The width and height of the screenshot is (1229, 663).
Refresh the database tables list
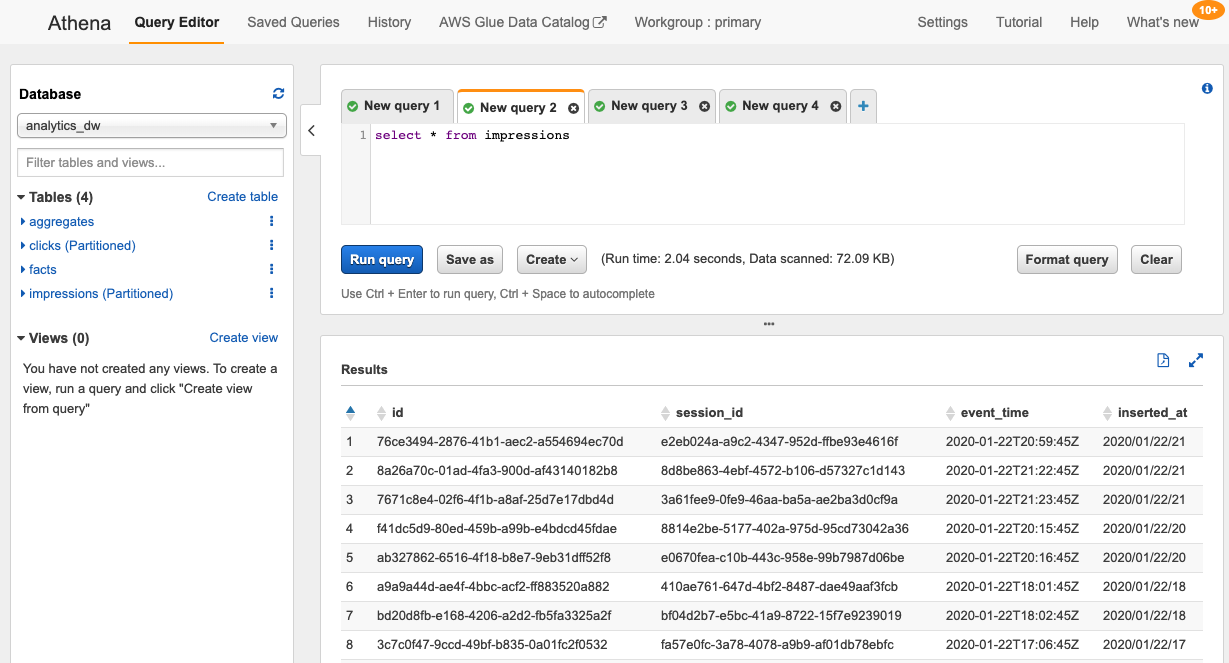(278, 92)
